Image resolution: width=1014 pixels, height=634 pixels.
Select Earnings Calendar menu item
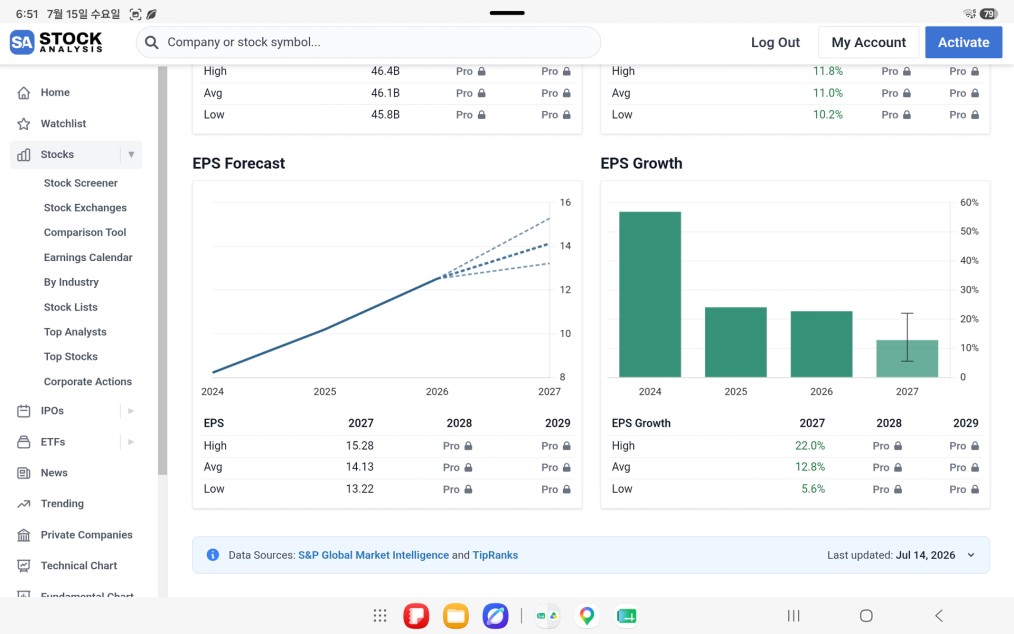click(x=88, y=257)
